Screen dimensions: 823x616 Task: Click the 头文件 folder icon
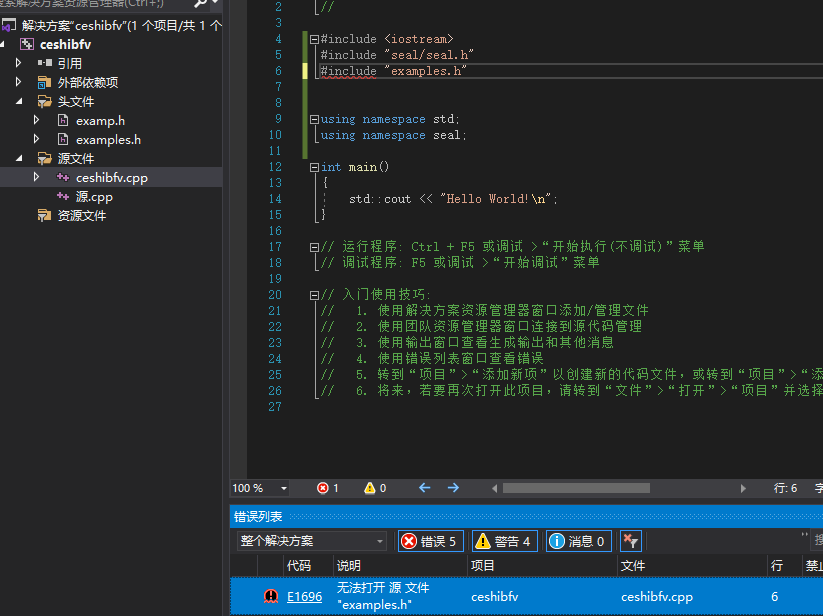tap(45, 101)
